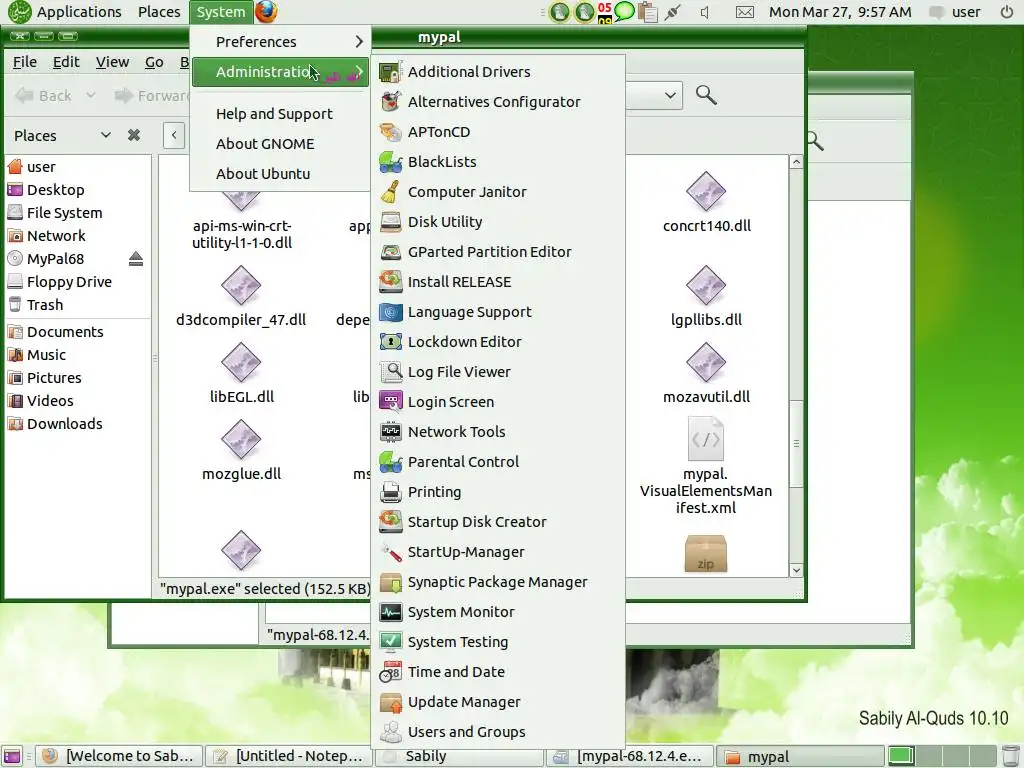Viewport: 1024px width, 768px height.
Task: Open Parental Control
Action: 498,462
